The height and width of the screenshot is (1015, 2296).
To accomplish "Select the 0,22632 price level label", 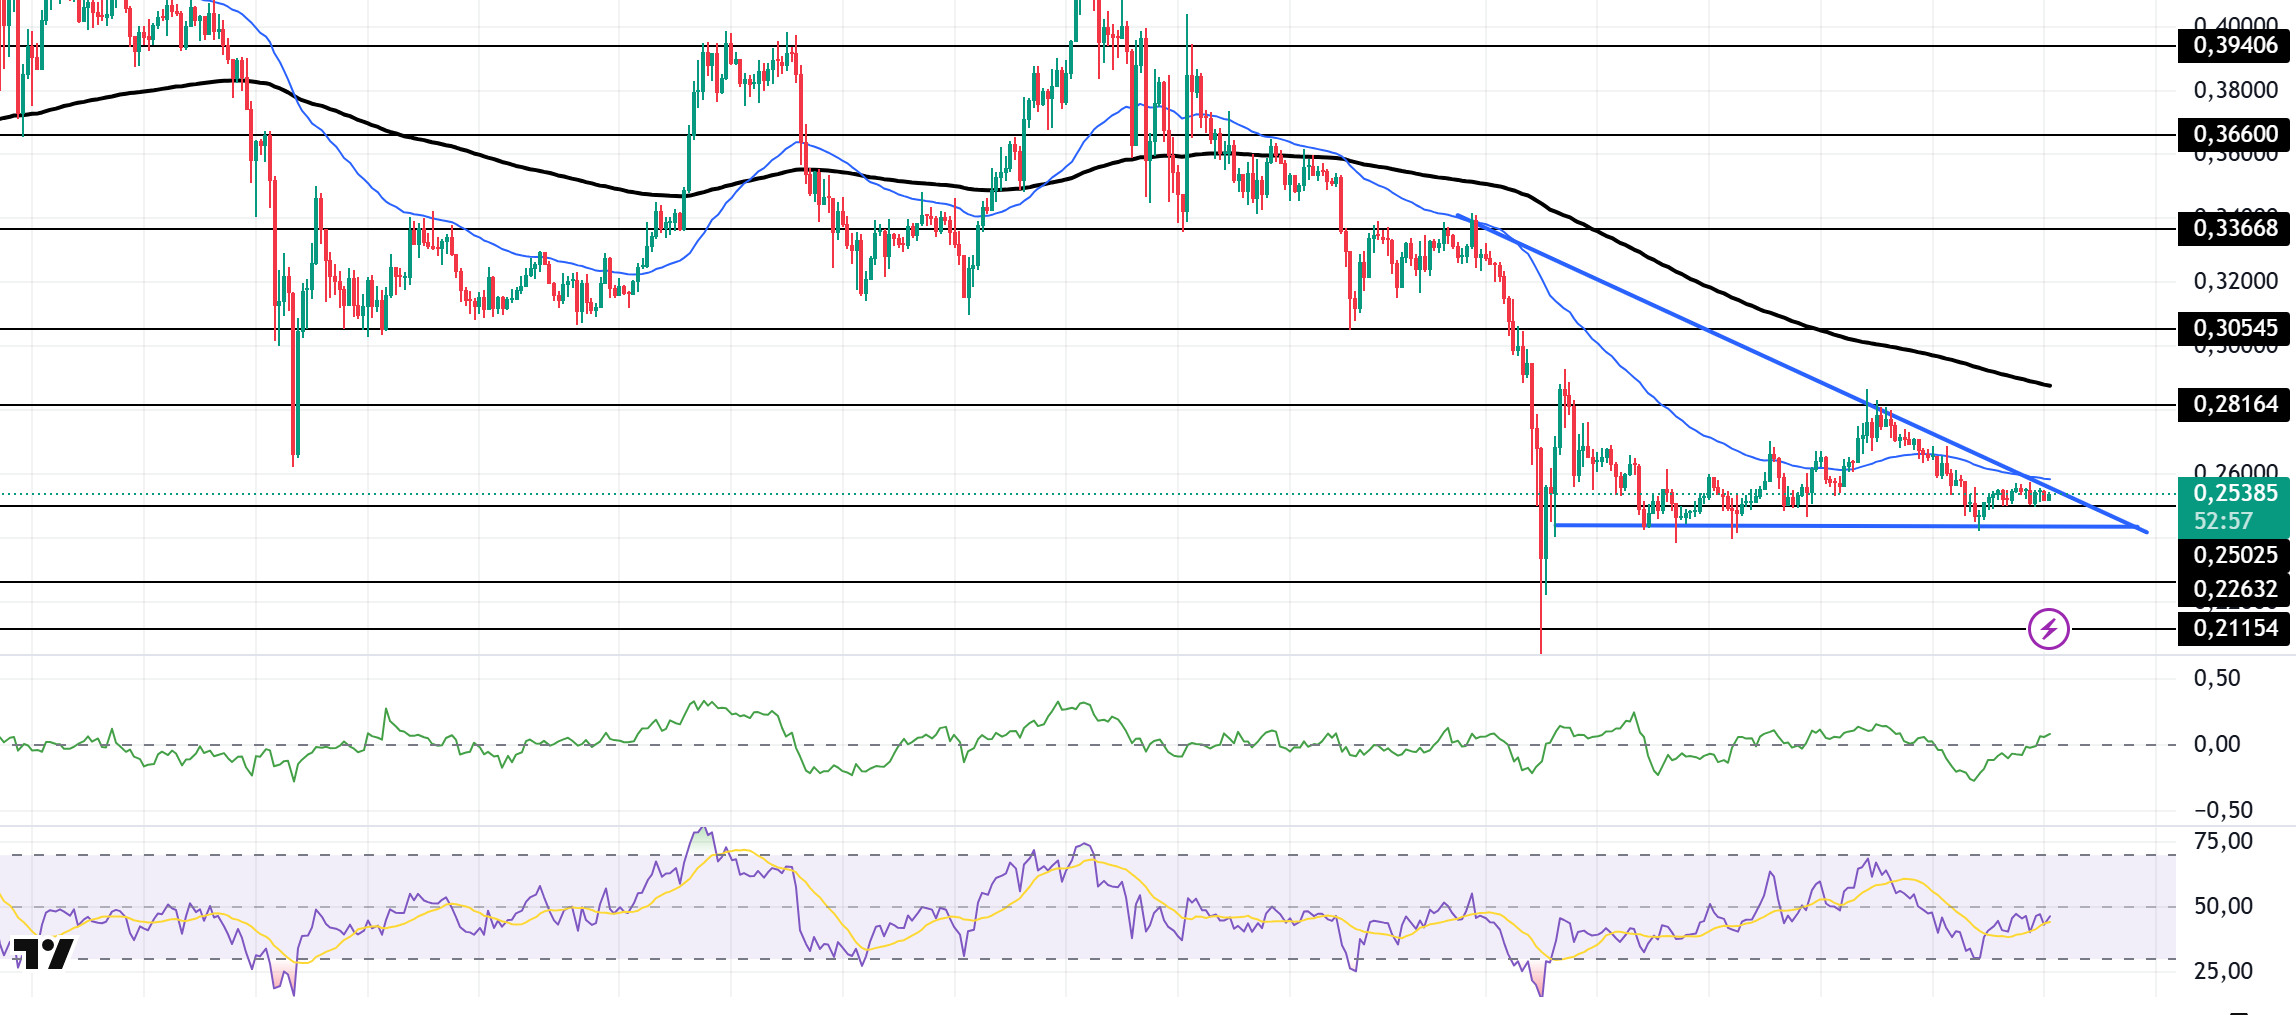I will click(2234, 589).
